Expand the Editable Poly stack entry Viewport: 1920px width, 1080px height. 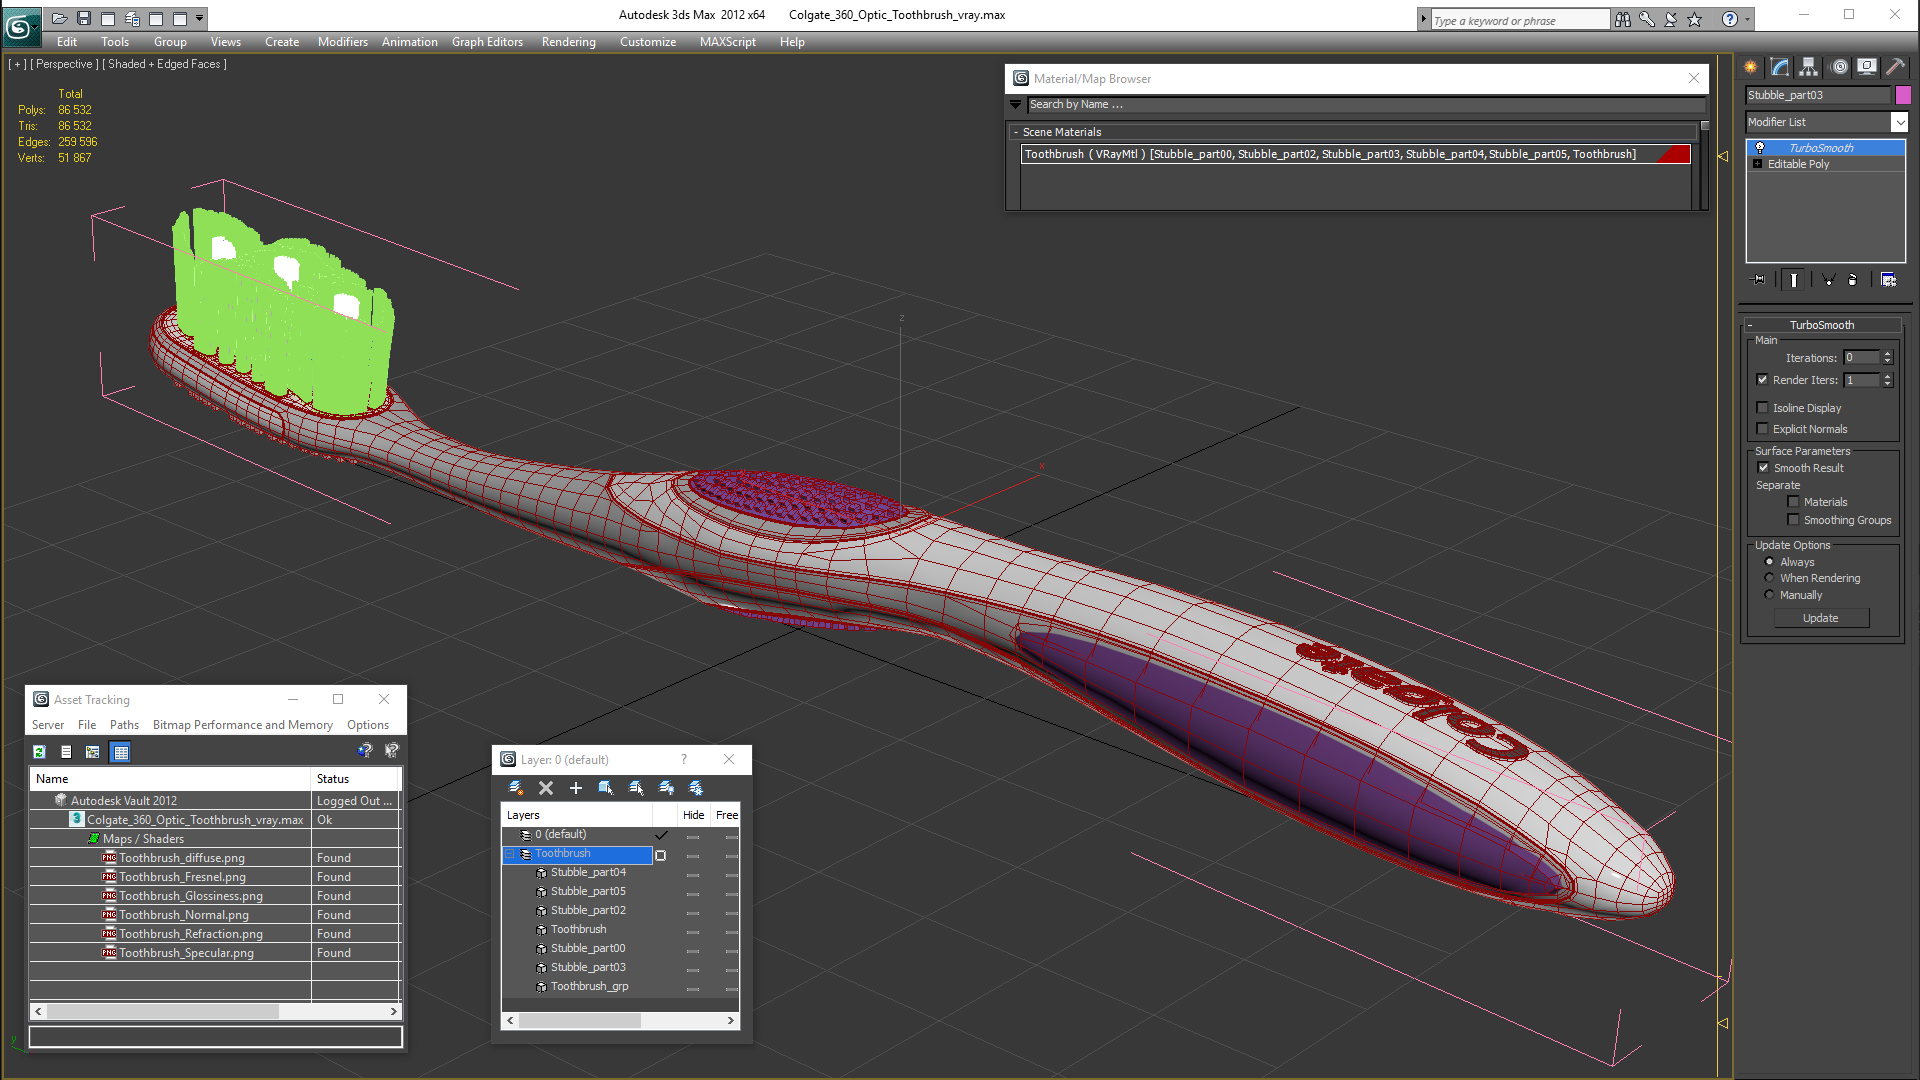click(x=1757, y=164)
